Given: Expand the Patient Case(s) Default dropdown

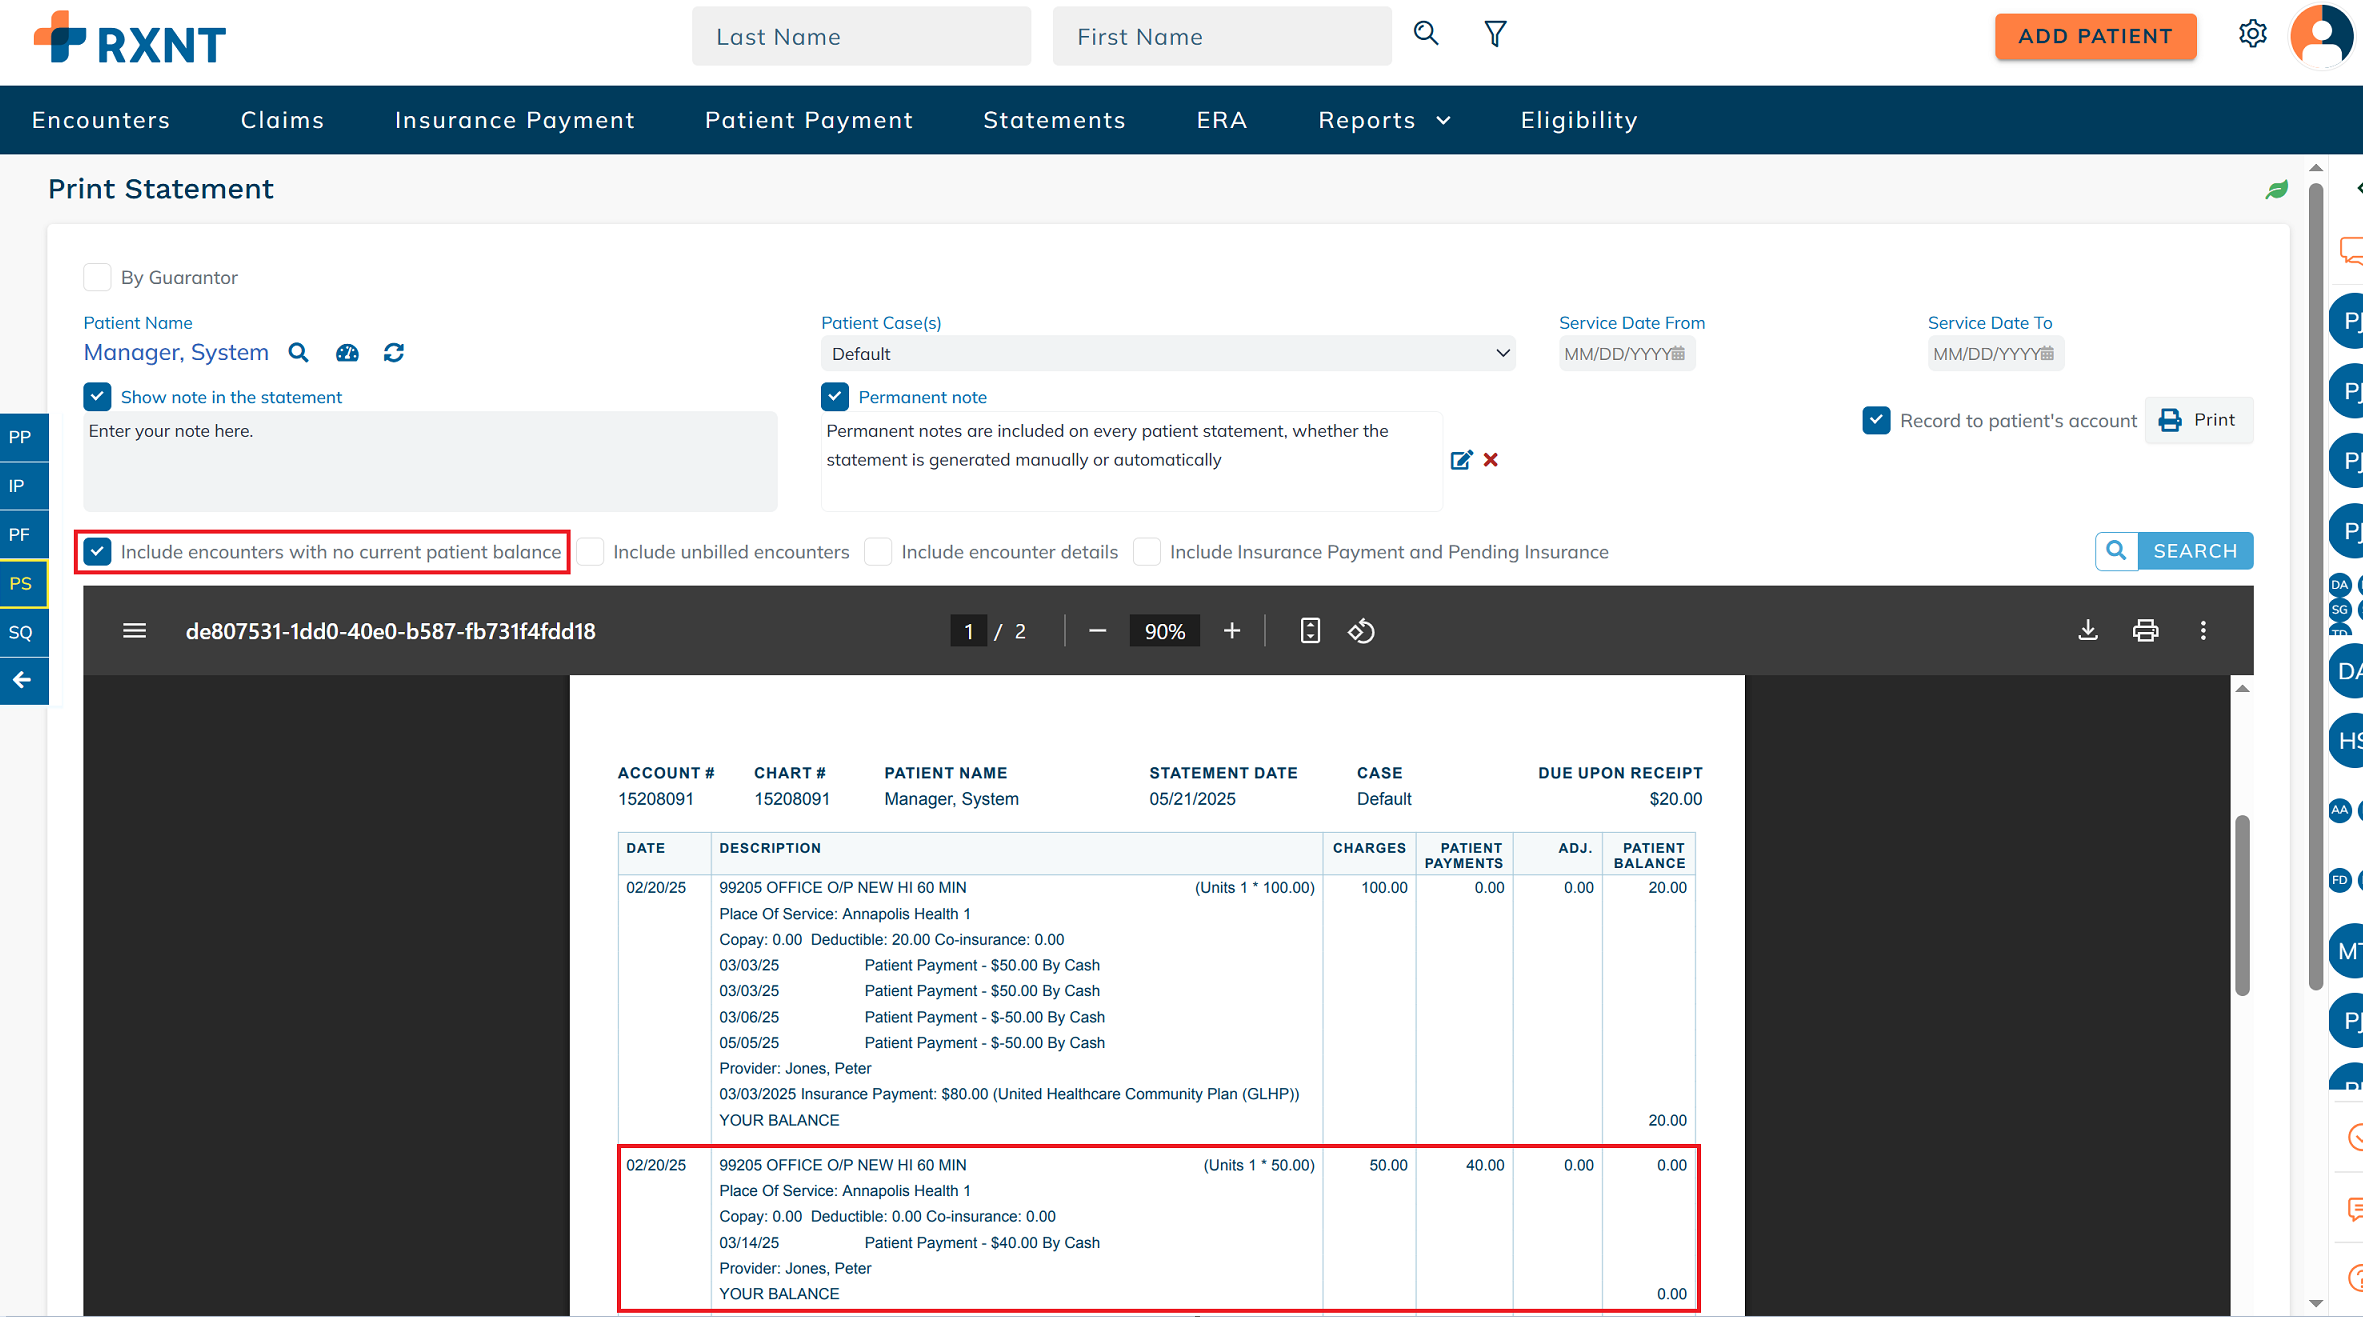Looking at the screenshot, I should click(x=1167, y=354).
